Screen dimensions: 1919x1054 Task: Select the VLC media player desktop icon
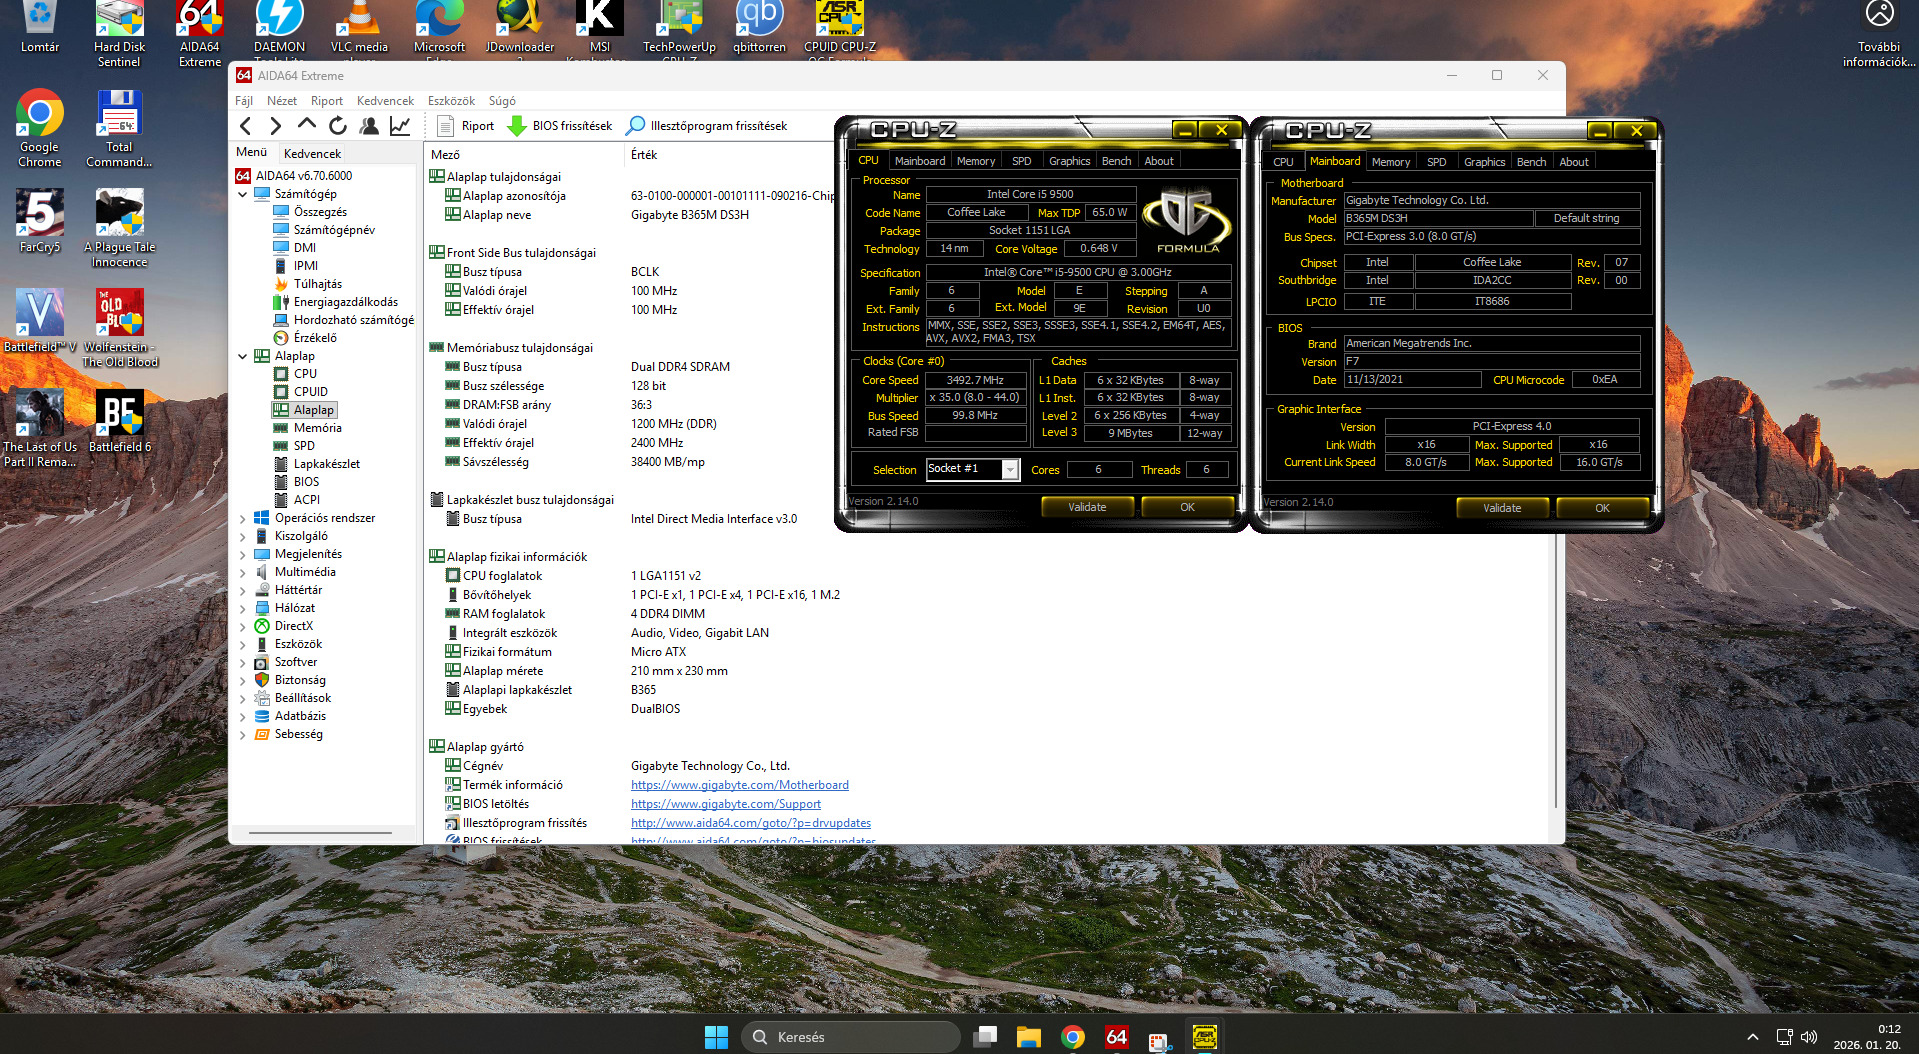pyautogui.click(x=359, y=30)
